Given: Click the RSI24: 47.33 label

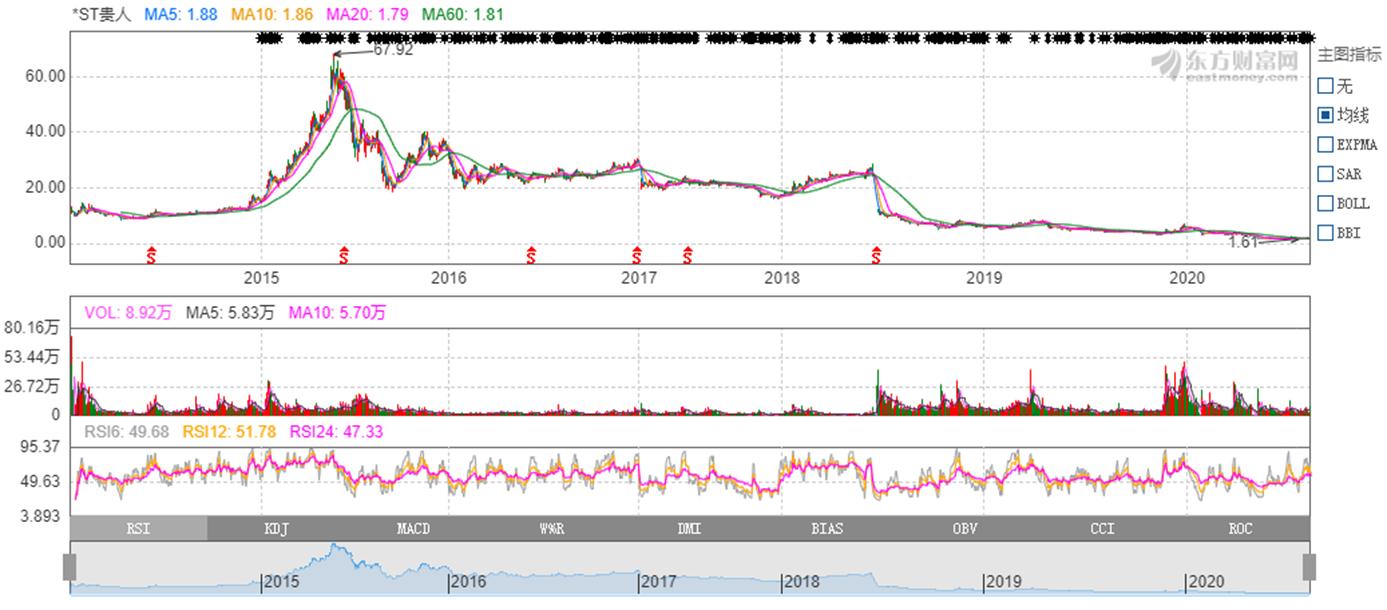Looking at the screenshot, I should coord(335,431).
